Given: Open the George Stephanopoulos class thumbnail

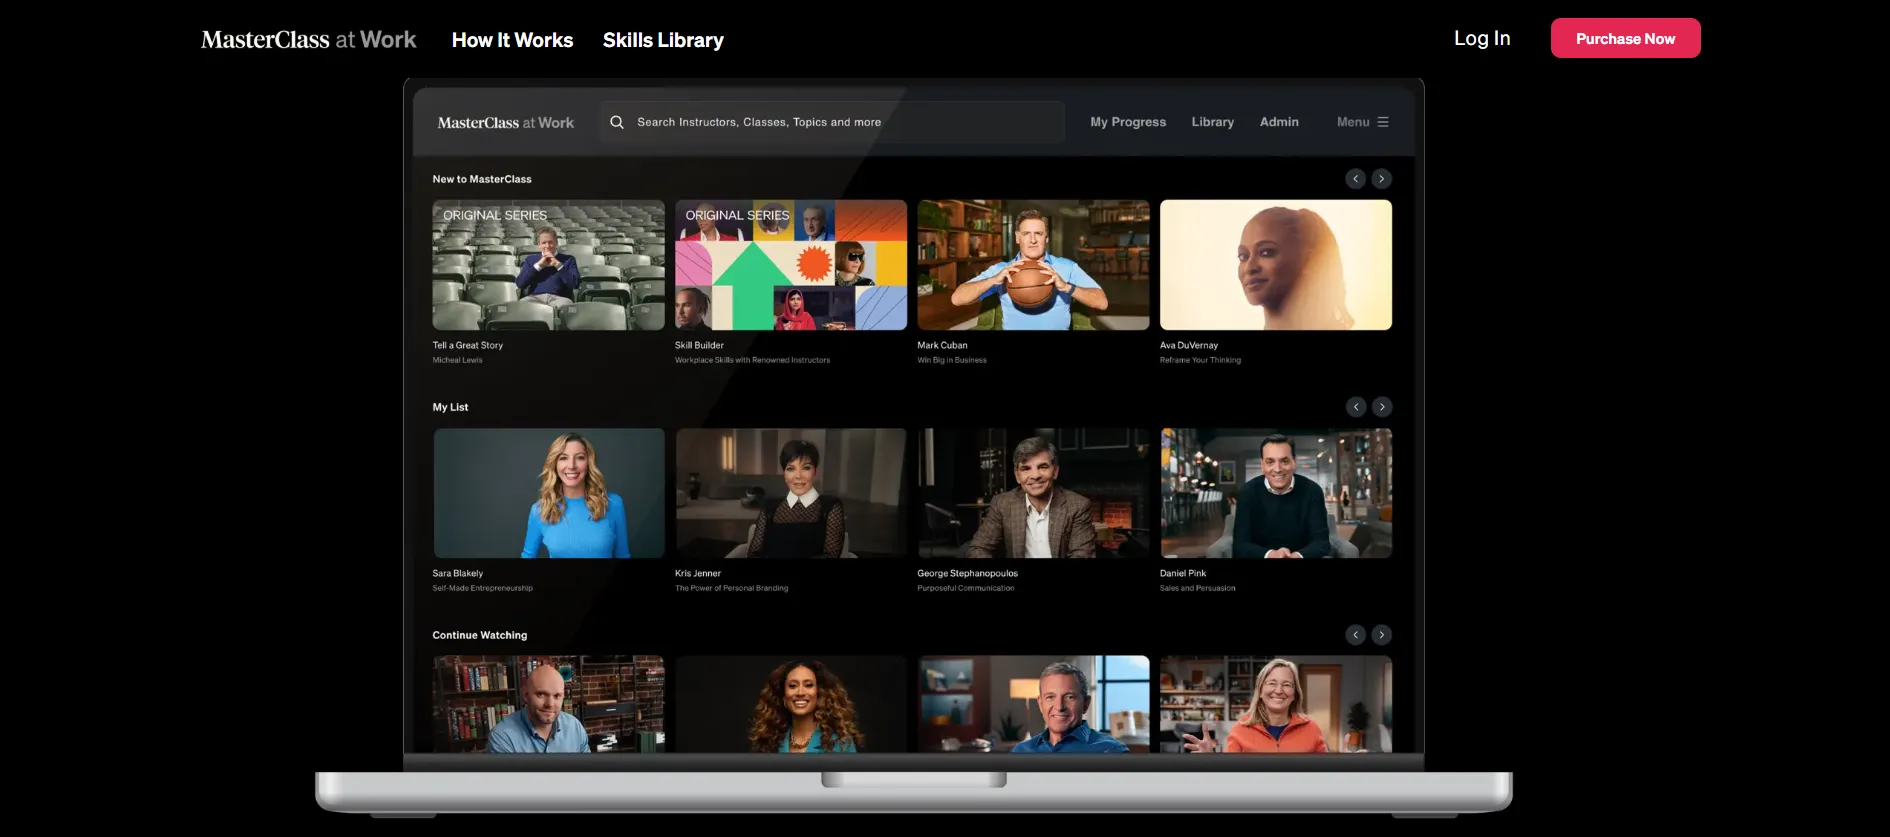Looking at the screenshot, I should coord(1033,493).
